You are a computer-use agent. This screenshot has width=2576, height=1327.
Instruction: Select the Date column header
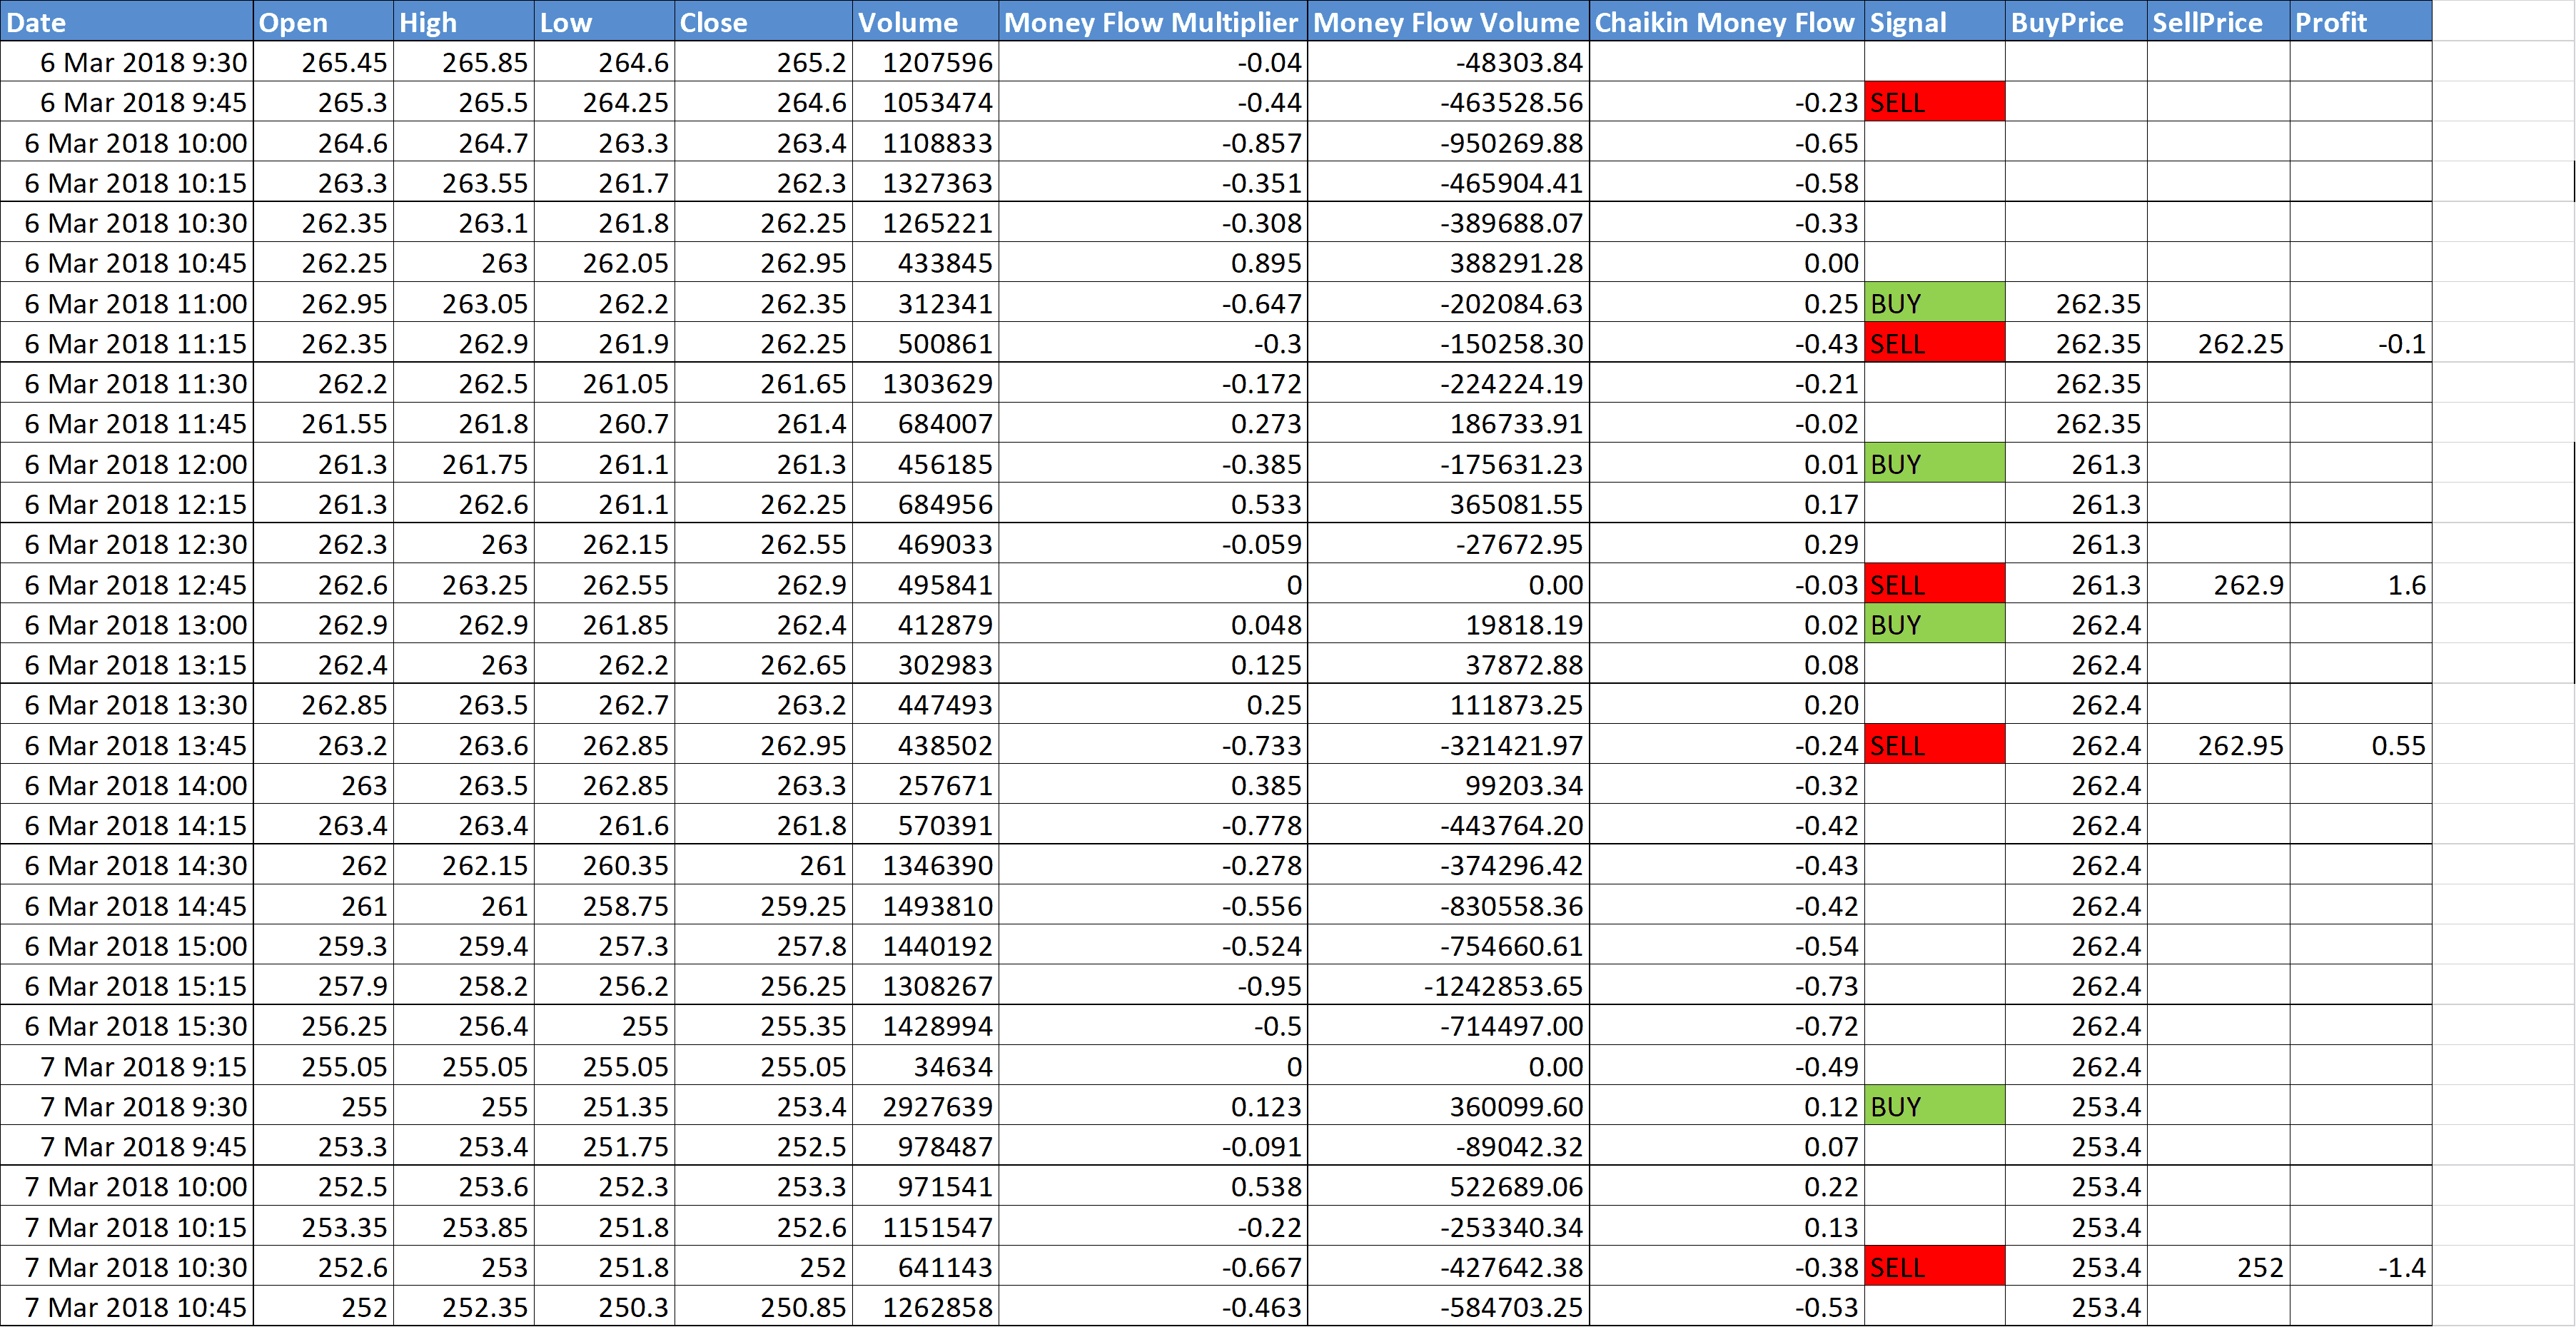(127, 21)
